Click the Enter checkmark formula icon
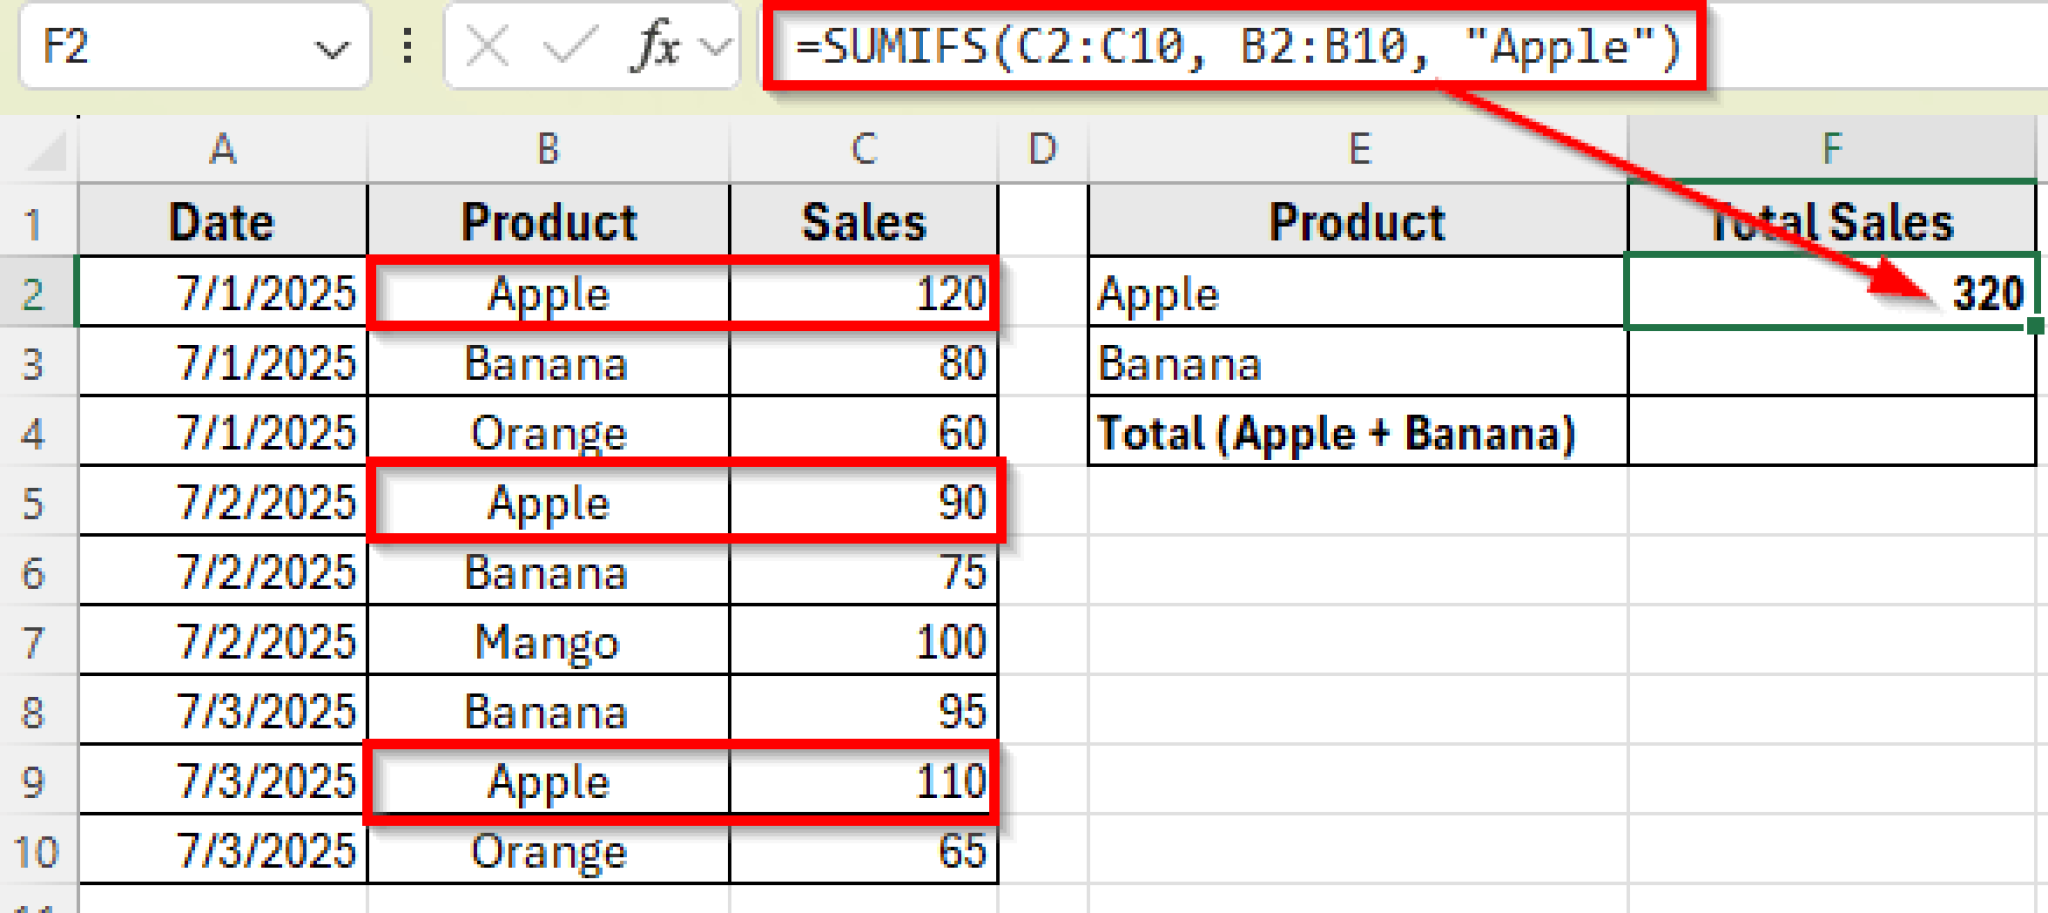2048x913 pixels. click(569, 47)
